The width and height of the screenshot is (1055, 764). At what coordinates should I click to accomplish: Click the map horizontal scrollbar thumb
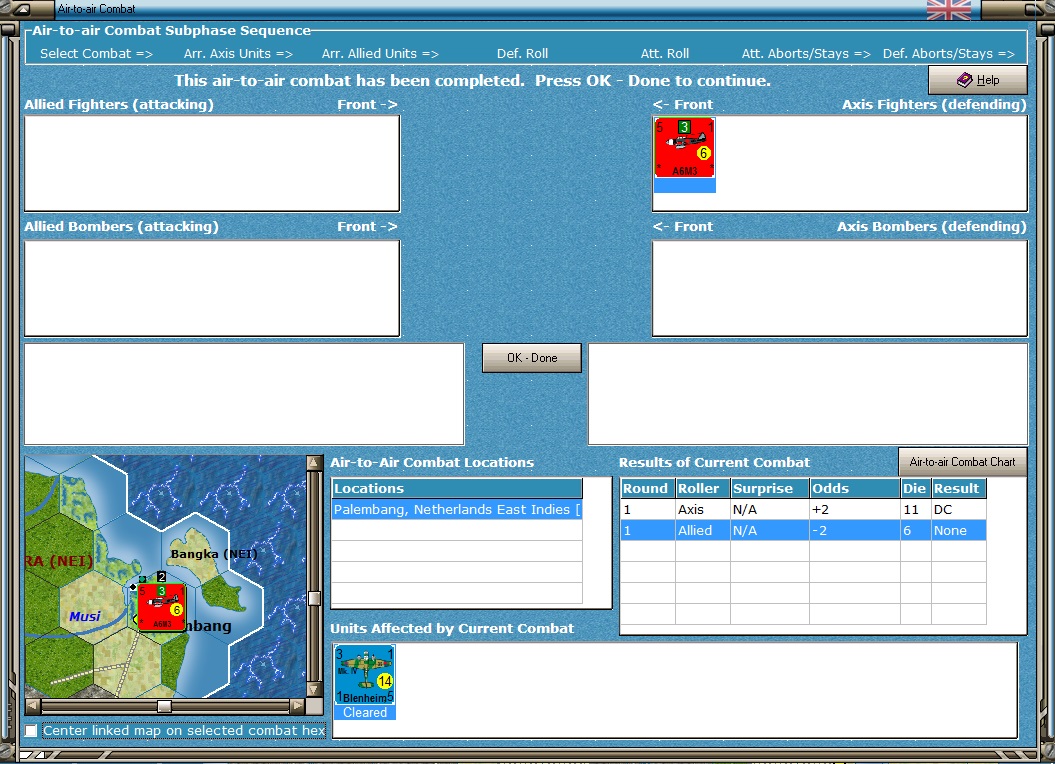tap(164, 706)
